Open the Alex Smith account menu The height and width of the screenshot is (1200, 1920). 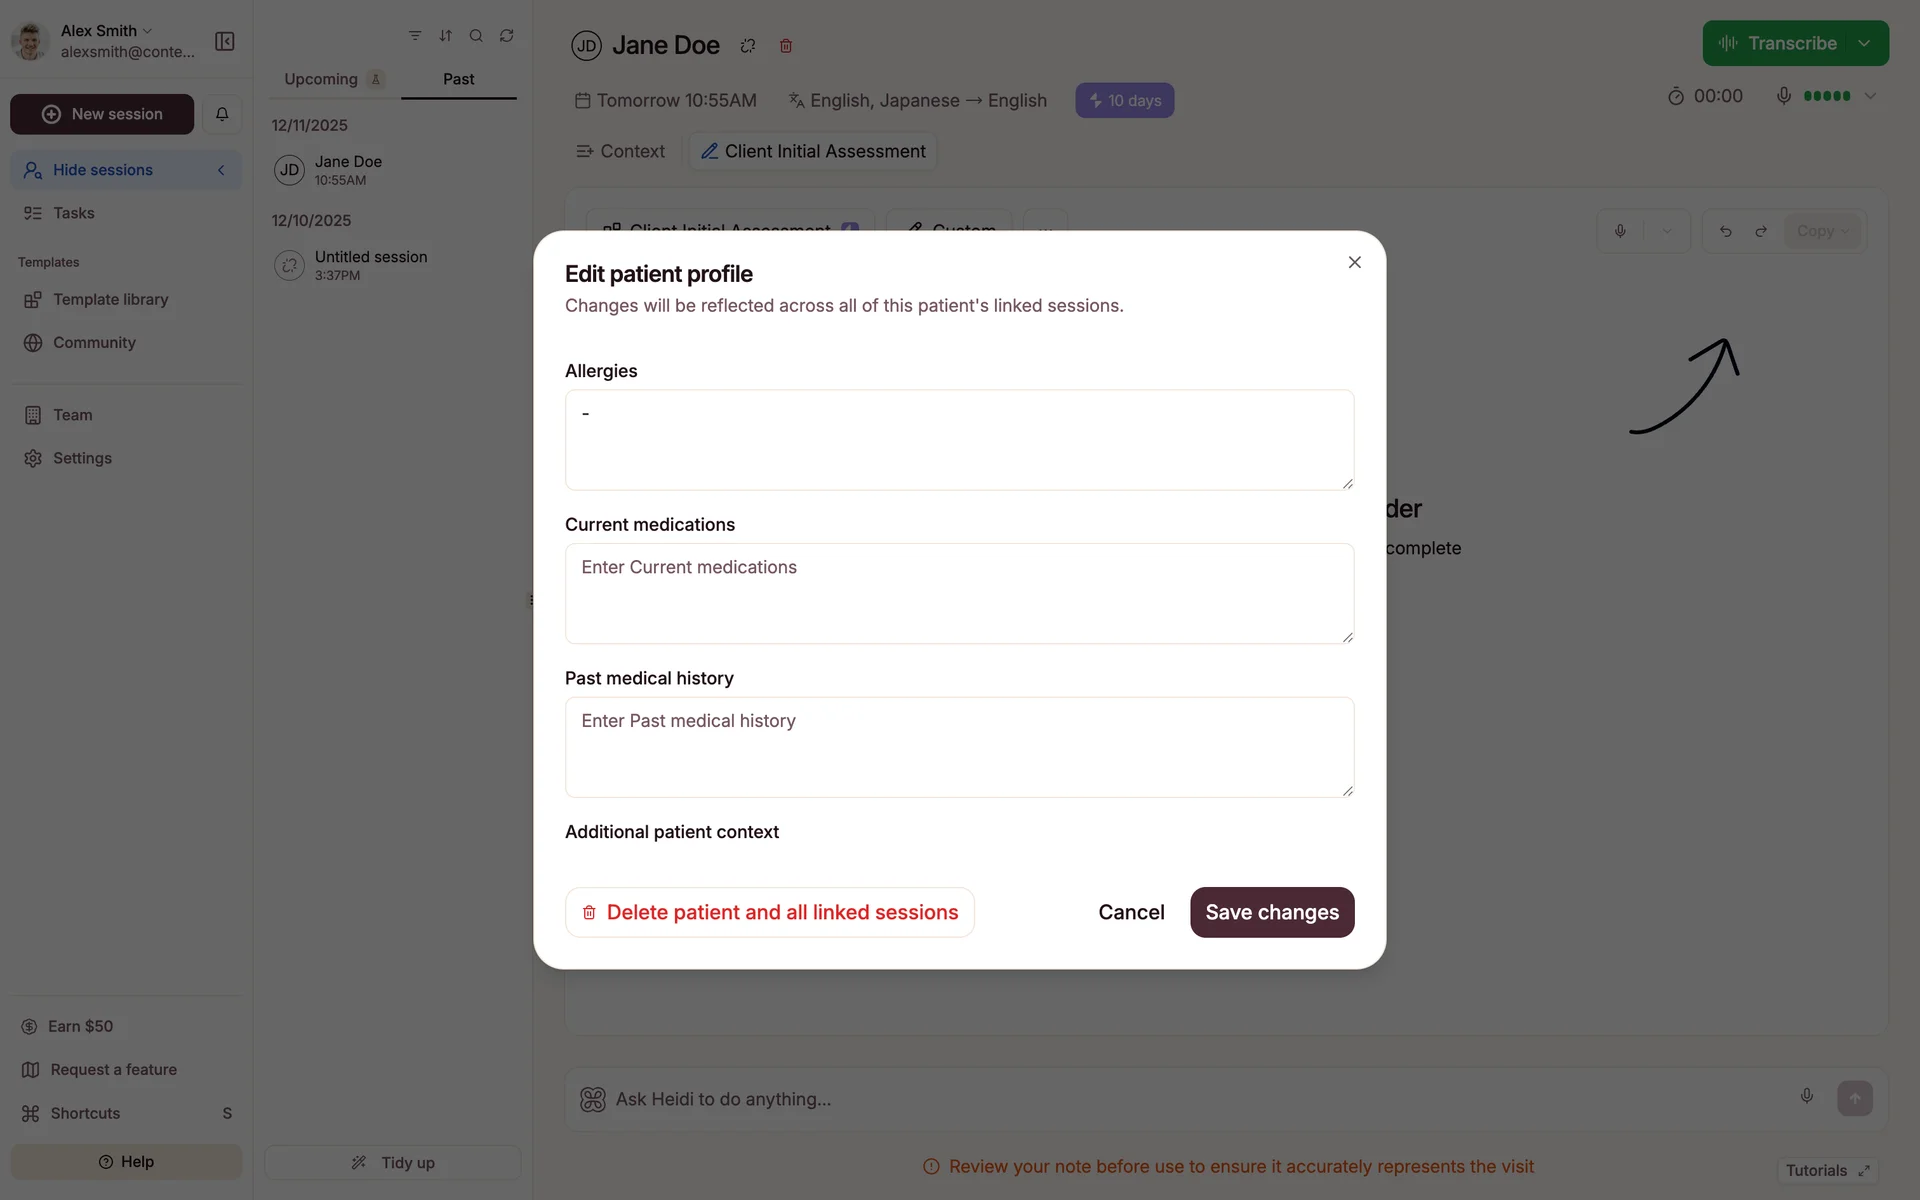(106, 31)
